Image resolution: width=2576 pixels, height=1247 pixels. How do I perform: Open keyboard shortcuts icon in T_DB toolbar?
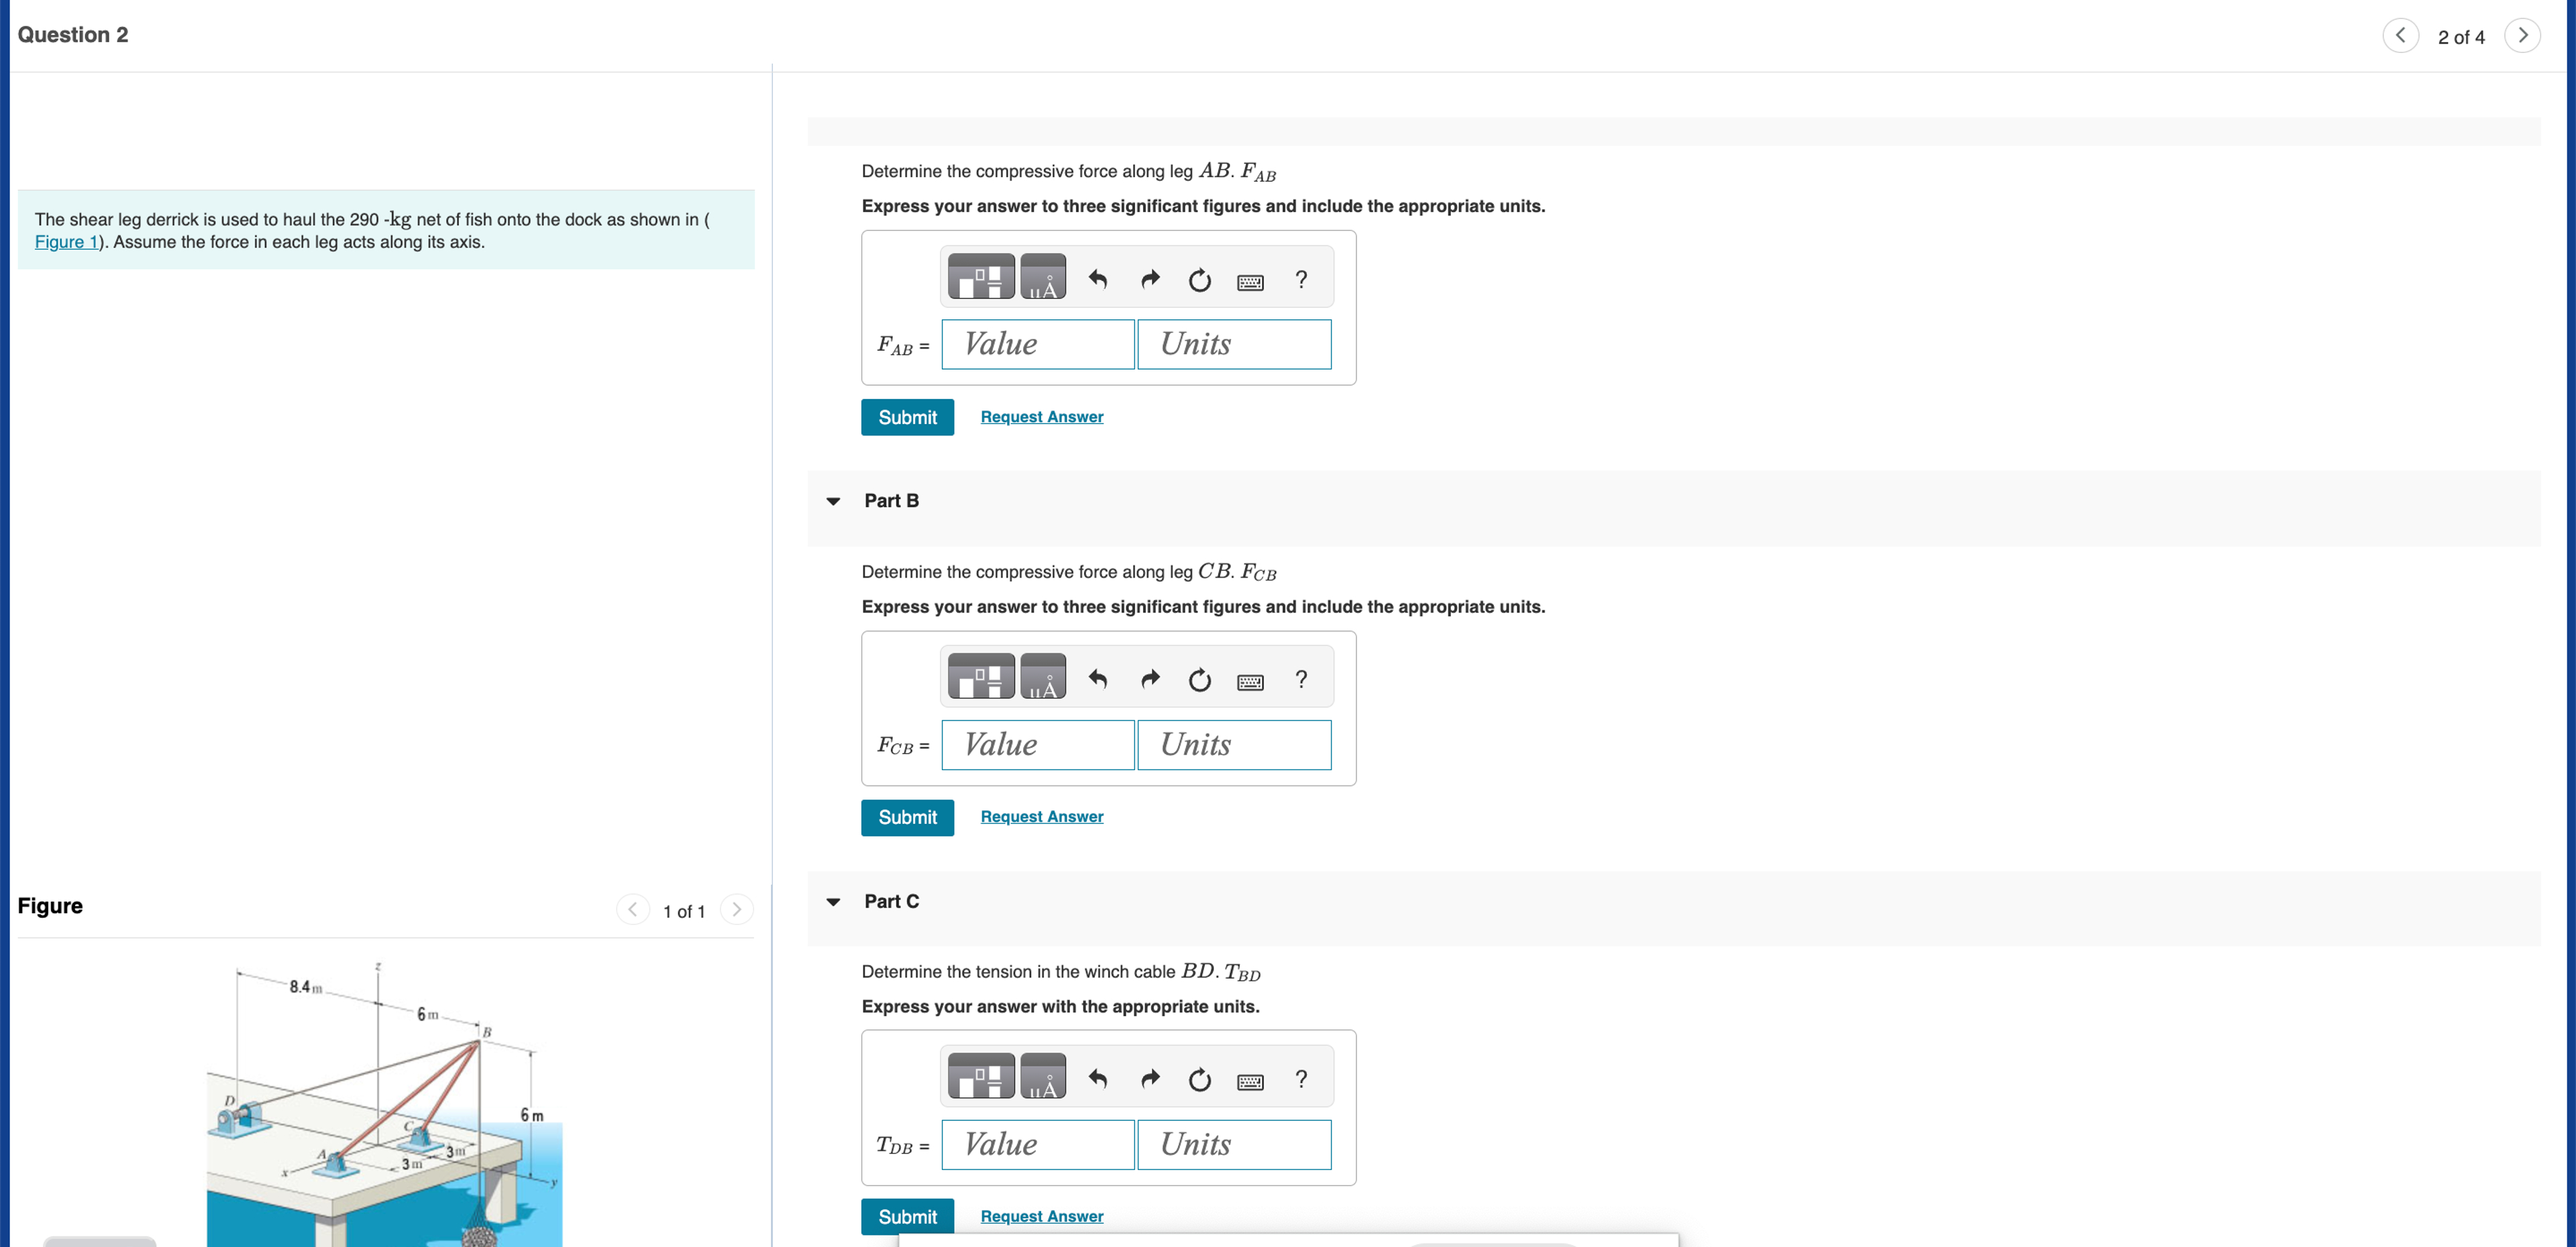pos(1250,1081)
